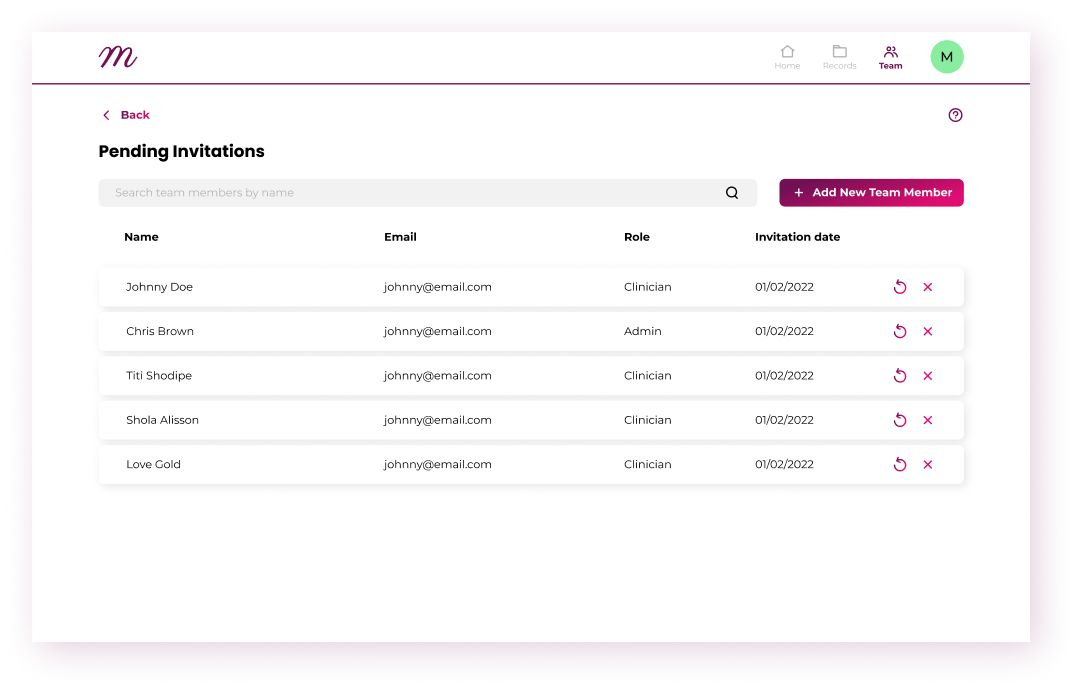Screen dimensions: 1078x690
Task: Focus the team member search field
Action: [x=428, y=192]
